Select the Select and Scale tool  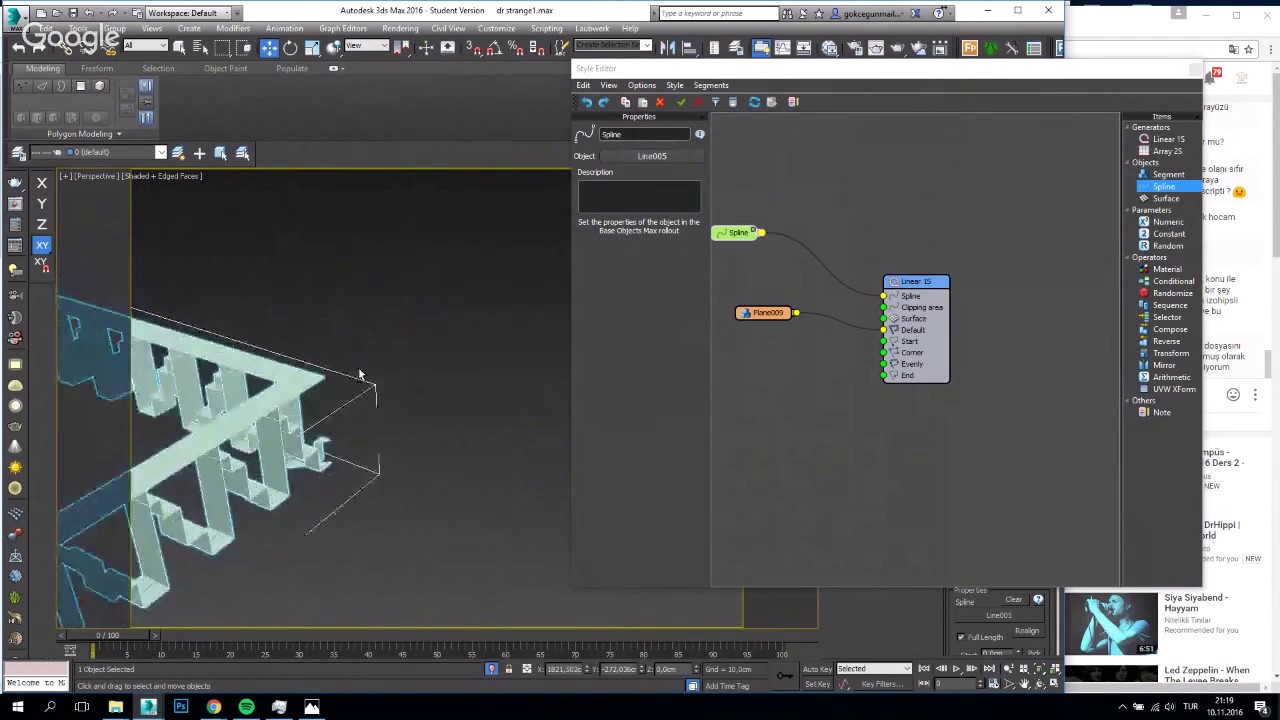point(312,48)
